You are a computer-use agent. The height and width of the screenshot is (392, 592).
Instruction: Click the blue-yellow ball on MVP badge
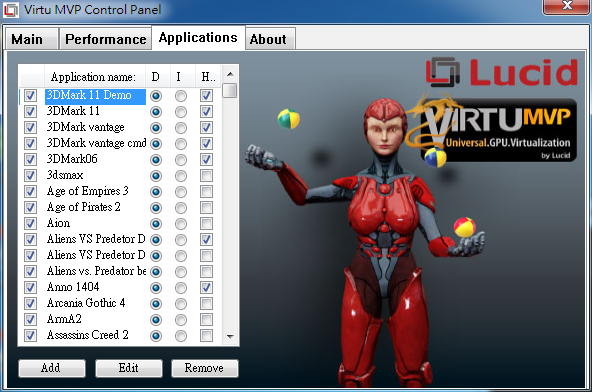tap(435, 157)
